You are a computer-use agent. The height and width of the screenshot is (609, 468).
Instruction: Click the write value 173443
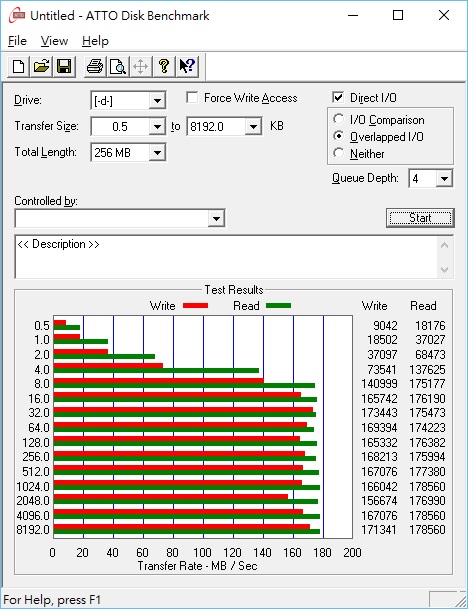coord(379,412)
